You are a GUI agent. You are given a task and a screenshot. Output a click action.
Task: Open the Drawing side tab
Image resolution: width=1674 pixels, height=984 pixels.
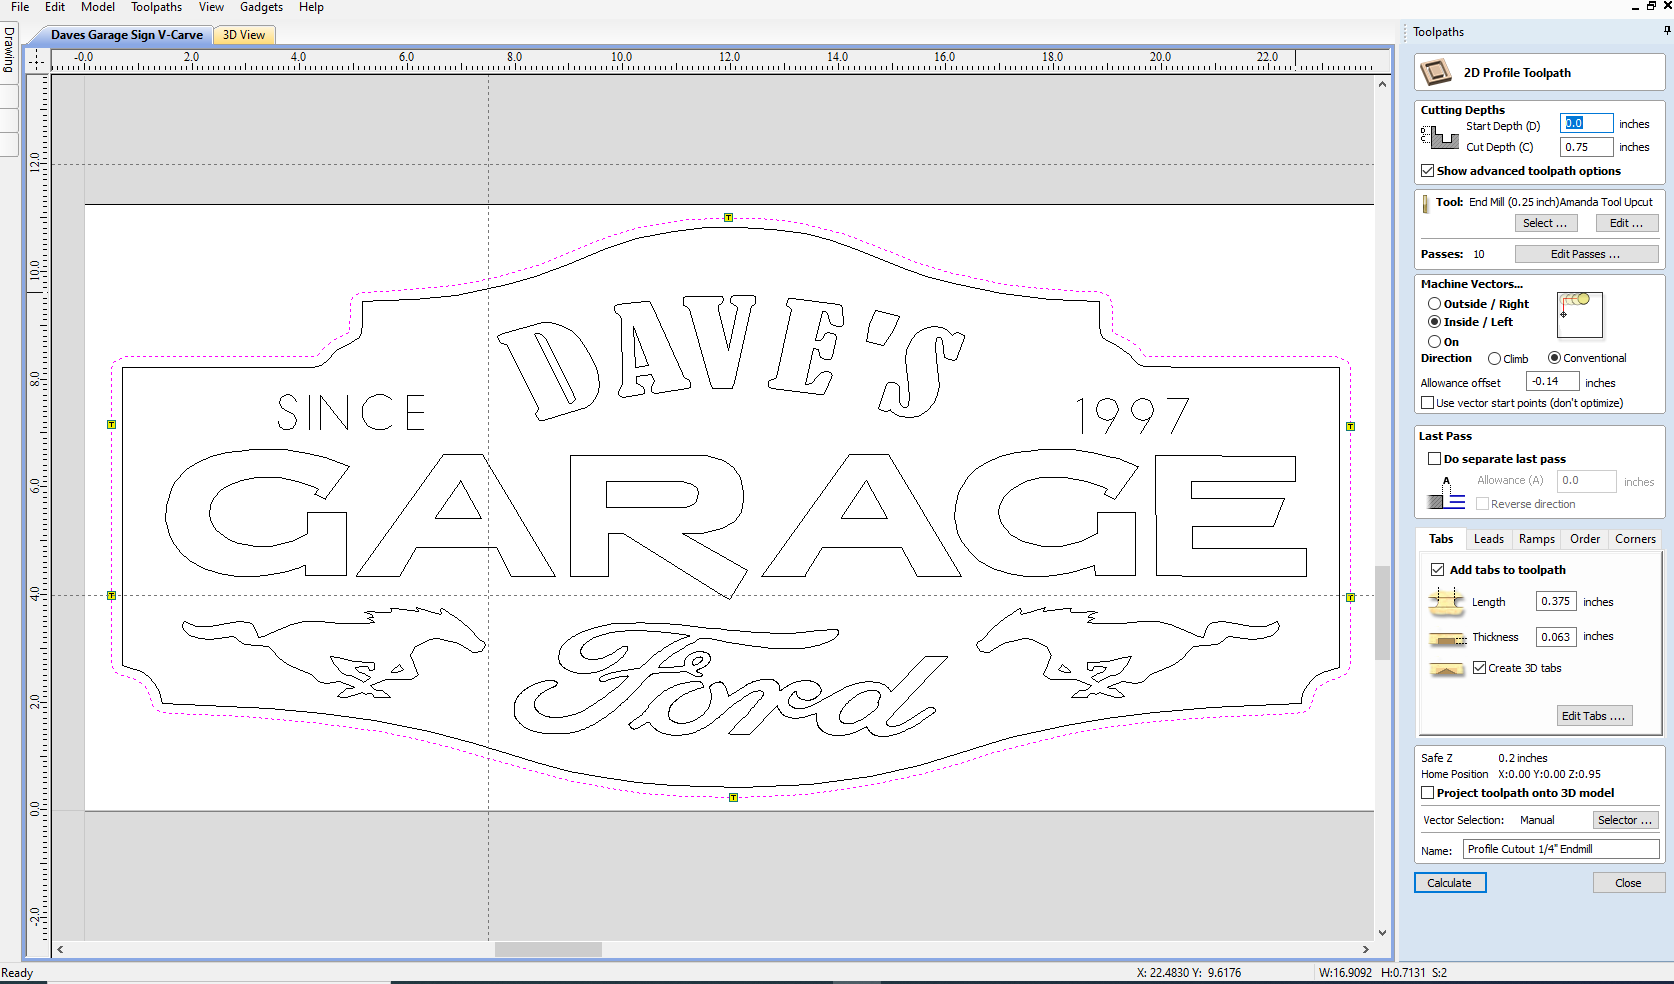pyautogui.click(x=9, y=49)
